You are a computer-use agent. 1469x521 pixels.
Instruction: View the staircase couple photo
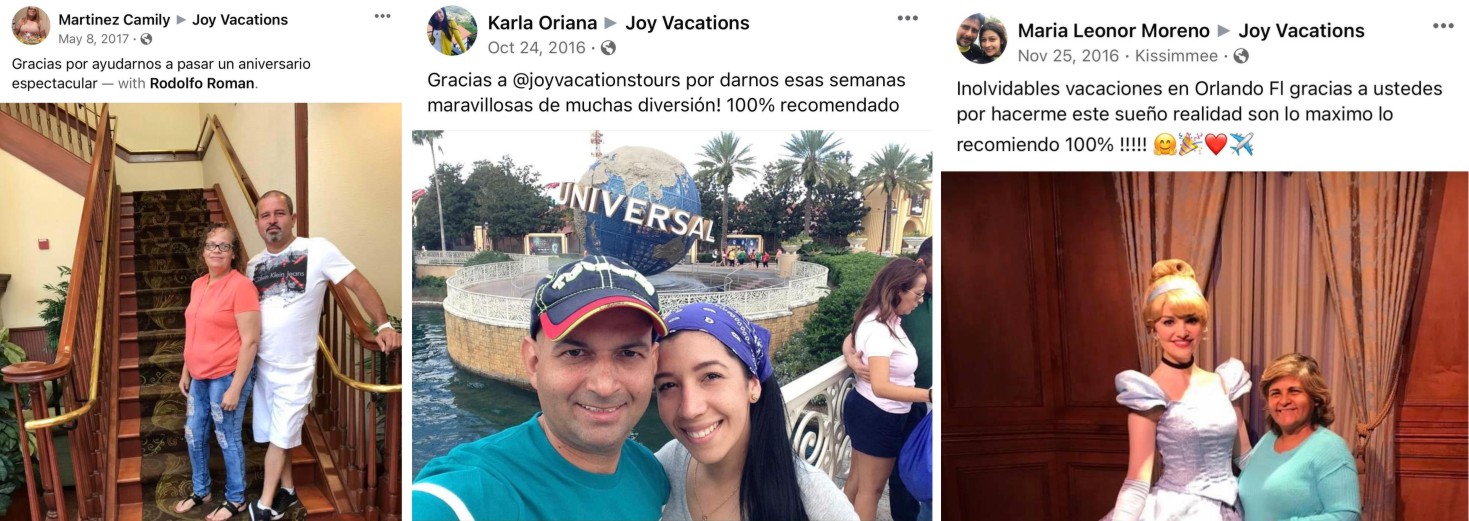[x=200, y=311]
